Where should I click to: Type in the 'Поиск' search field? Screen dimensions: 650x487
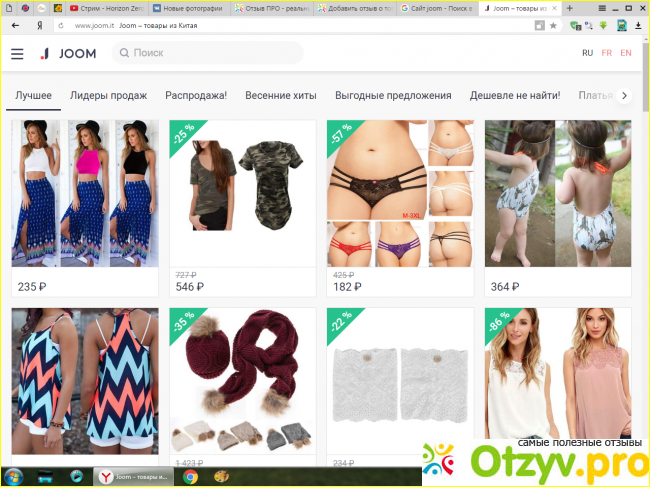click(x=210, y=53)
